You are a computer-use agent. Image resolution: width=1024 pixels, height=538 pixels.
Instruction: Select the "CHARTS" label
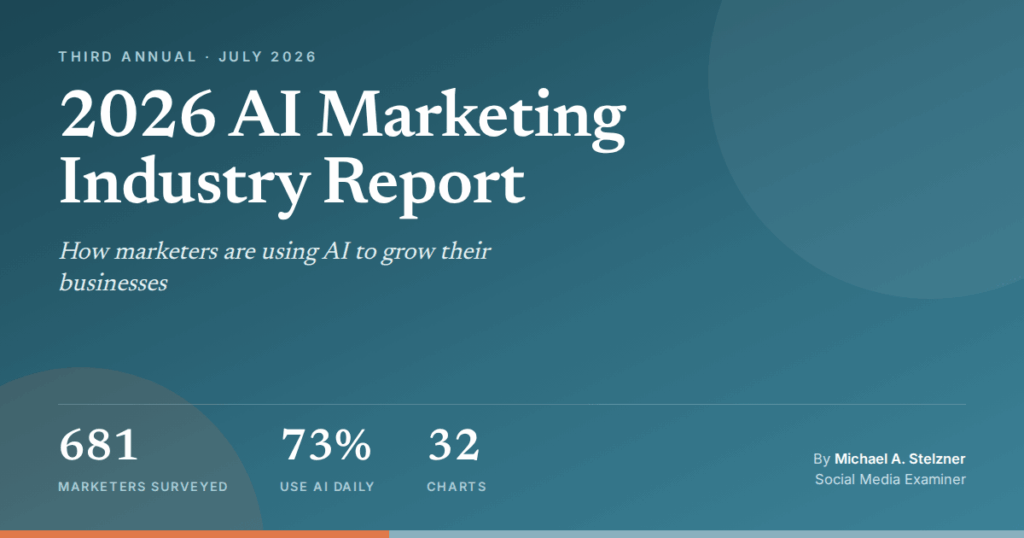456,486
